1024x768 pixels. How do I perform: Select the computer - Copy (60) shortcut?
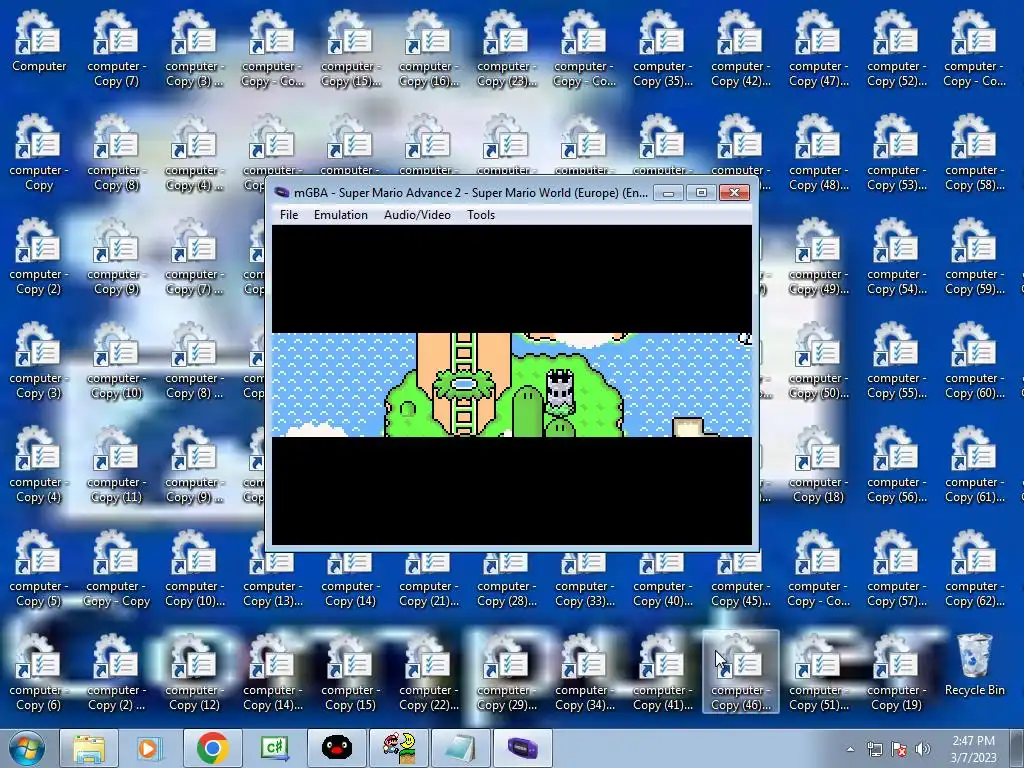[974, 360]
